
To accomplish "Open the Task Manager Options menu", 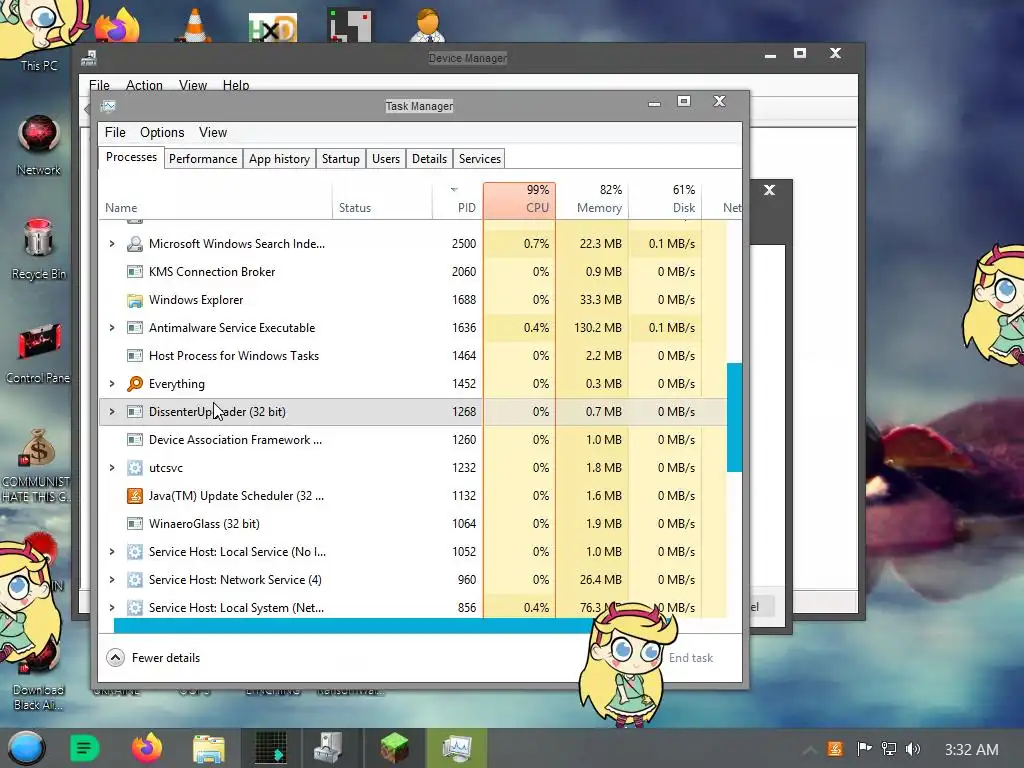I will click(x=162, y=133).
